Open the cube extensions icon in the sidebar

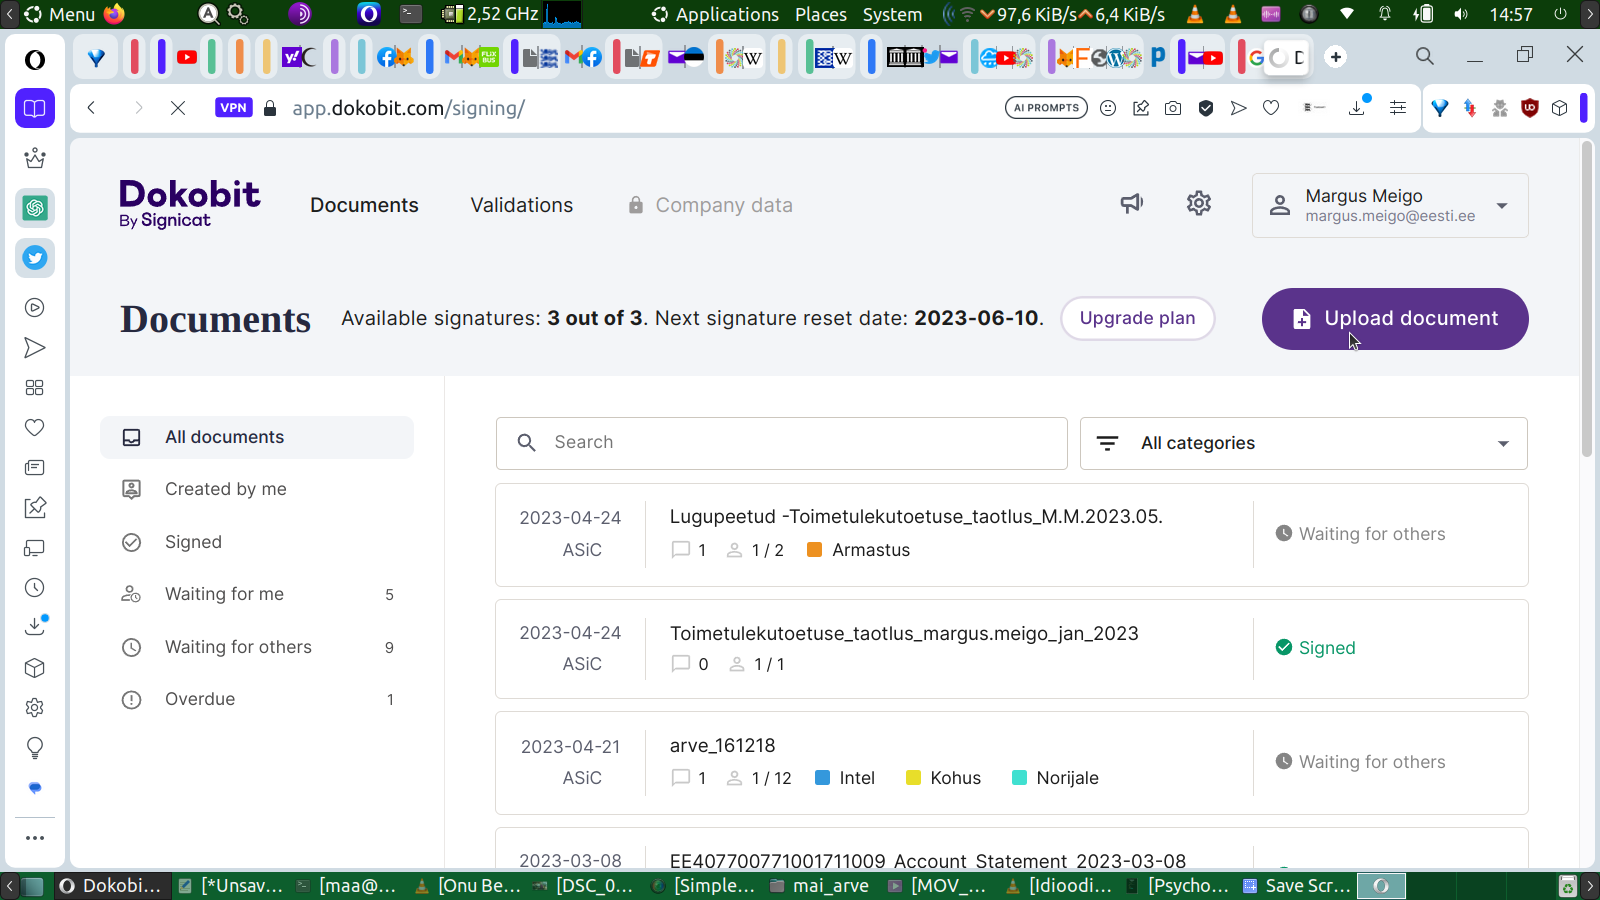(35, 668)
